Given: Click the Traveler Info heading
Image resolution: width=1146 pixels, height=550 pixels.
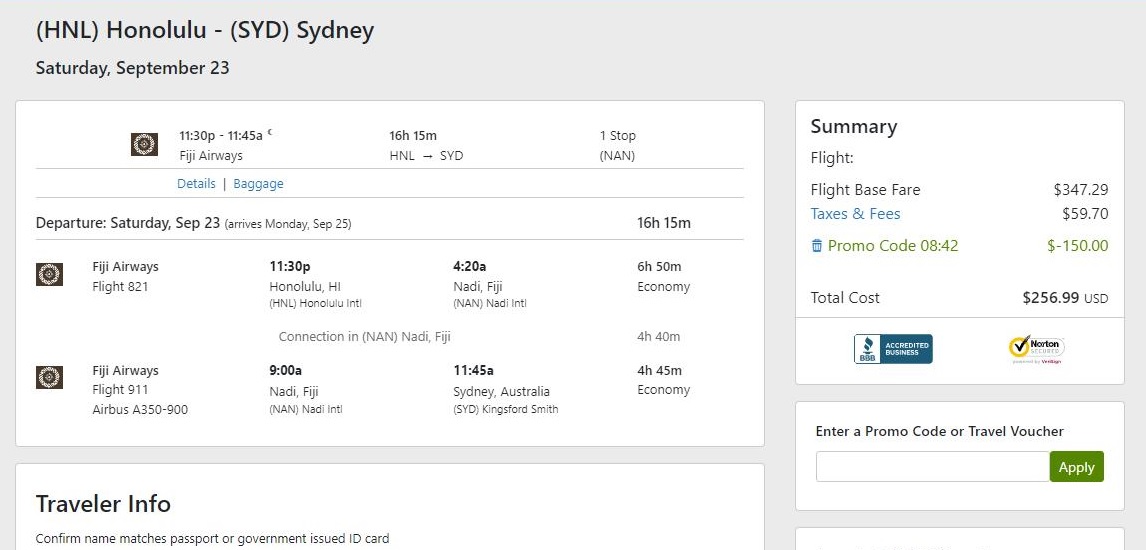Looking at the screenshot, I should 103,504.
